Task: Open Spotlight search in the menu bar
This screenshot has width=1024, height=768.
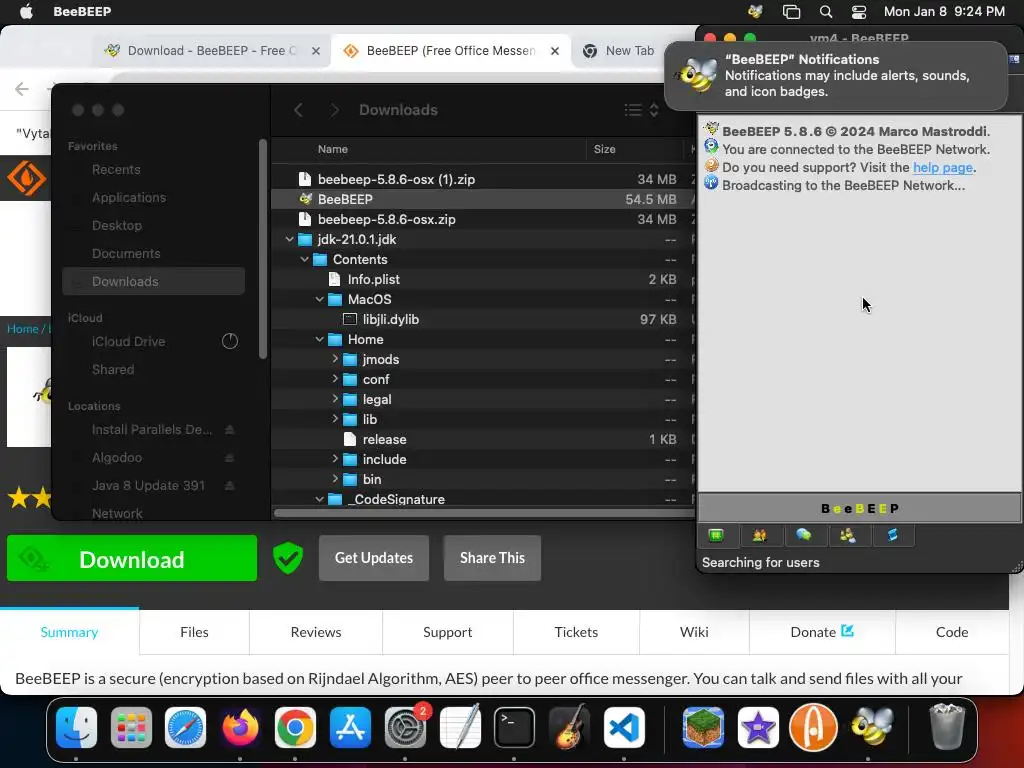Action: (825, 11)
